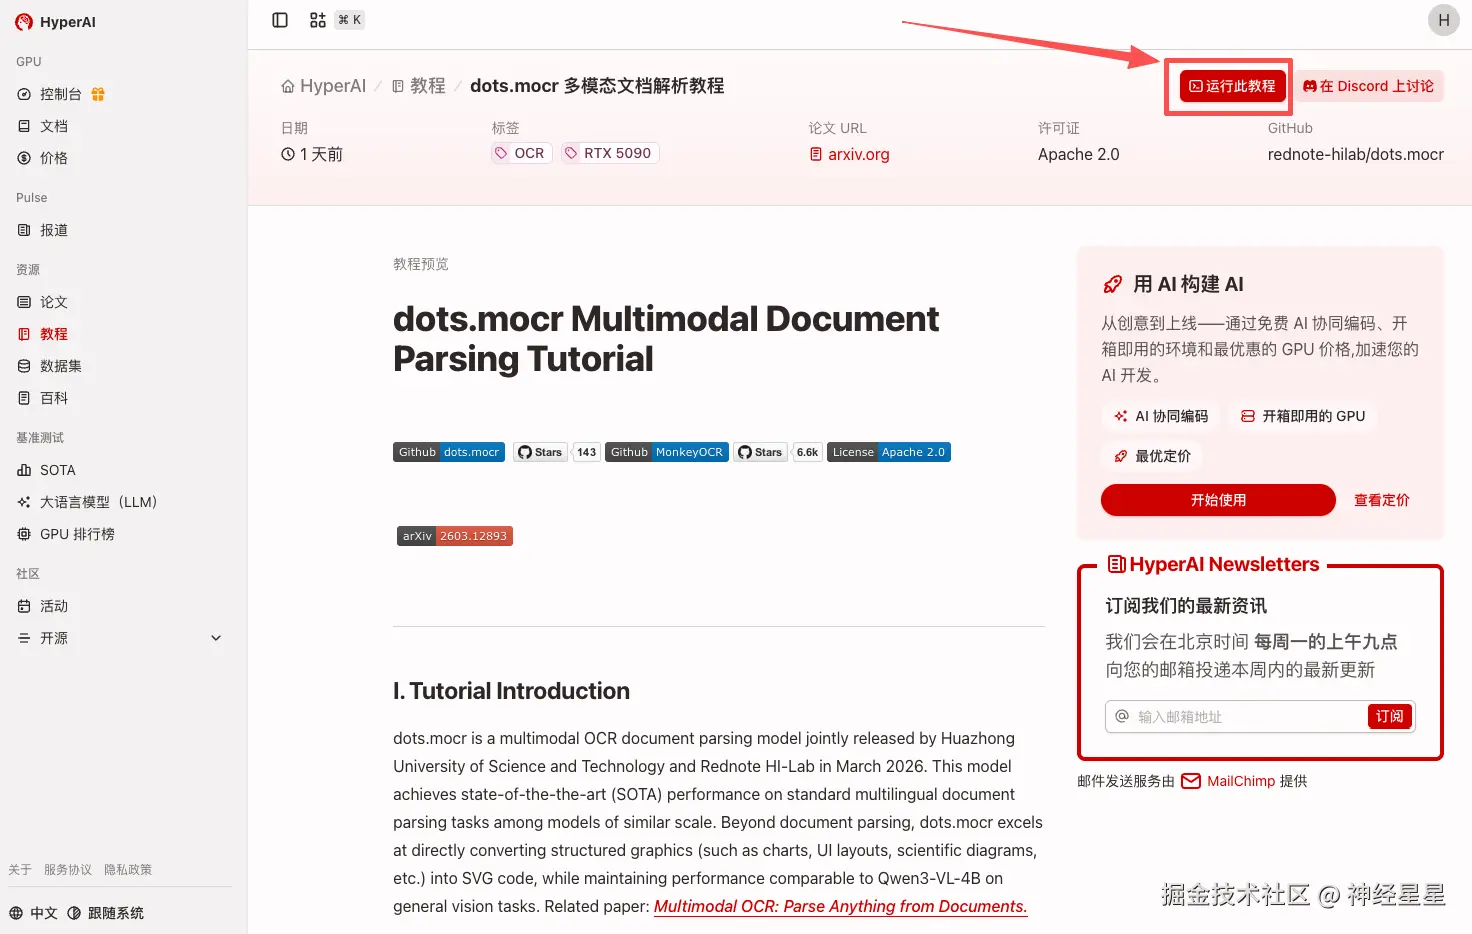Open 论文 in the sidebar
The height and width of the screenshot is (934, 1472).
54,302
